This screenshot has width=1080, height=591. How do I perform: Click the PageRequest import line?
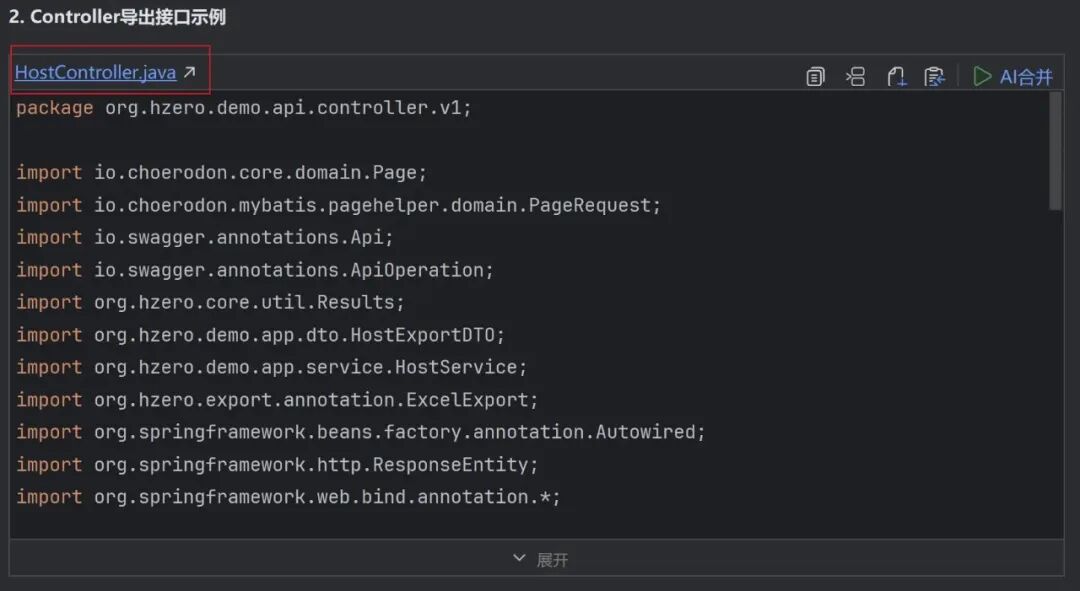[x=338, y=205]
